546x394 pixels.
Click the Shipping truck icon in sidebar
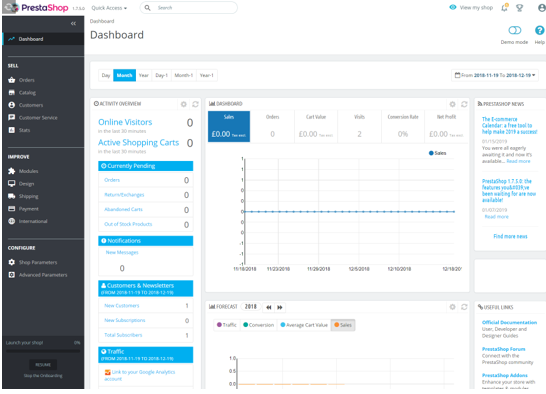click(11, 196)
